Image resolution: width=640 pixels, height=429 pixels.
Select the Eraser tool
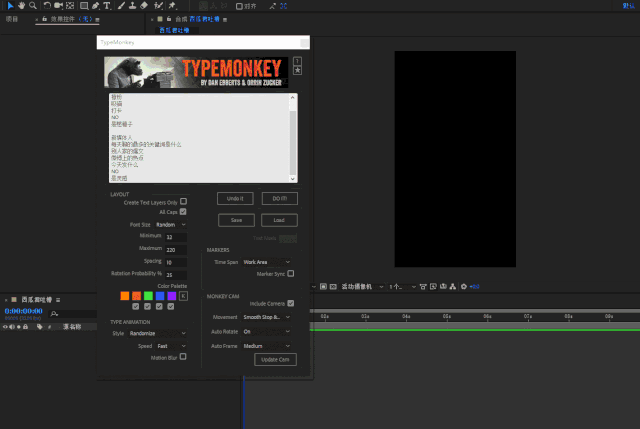pos(144,6)
